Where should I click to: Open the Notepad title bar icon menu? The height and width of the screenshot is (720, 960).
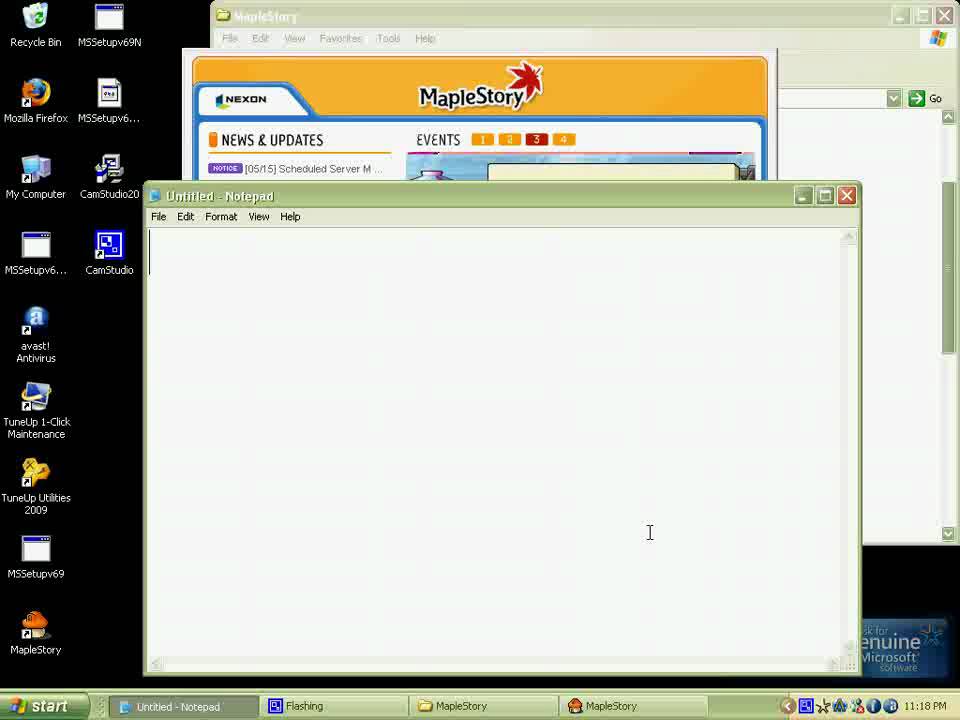click(x=155, y=196)
